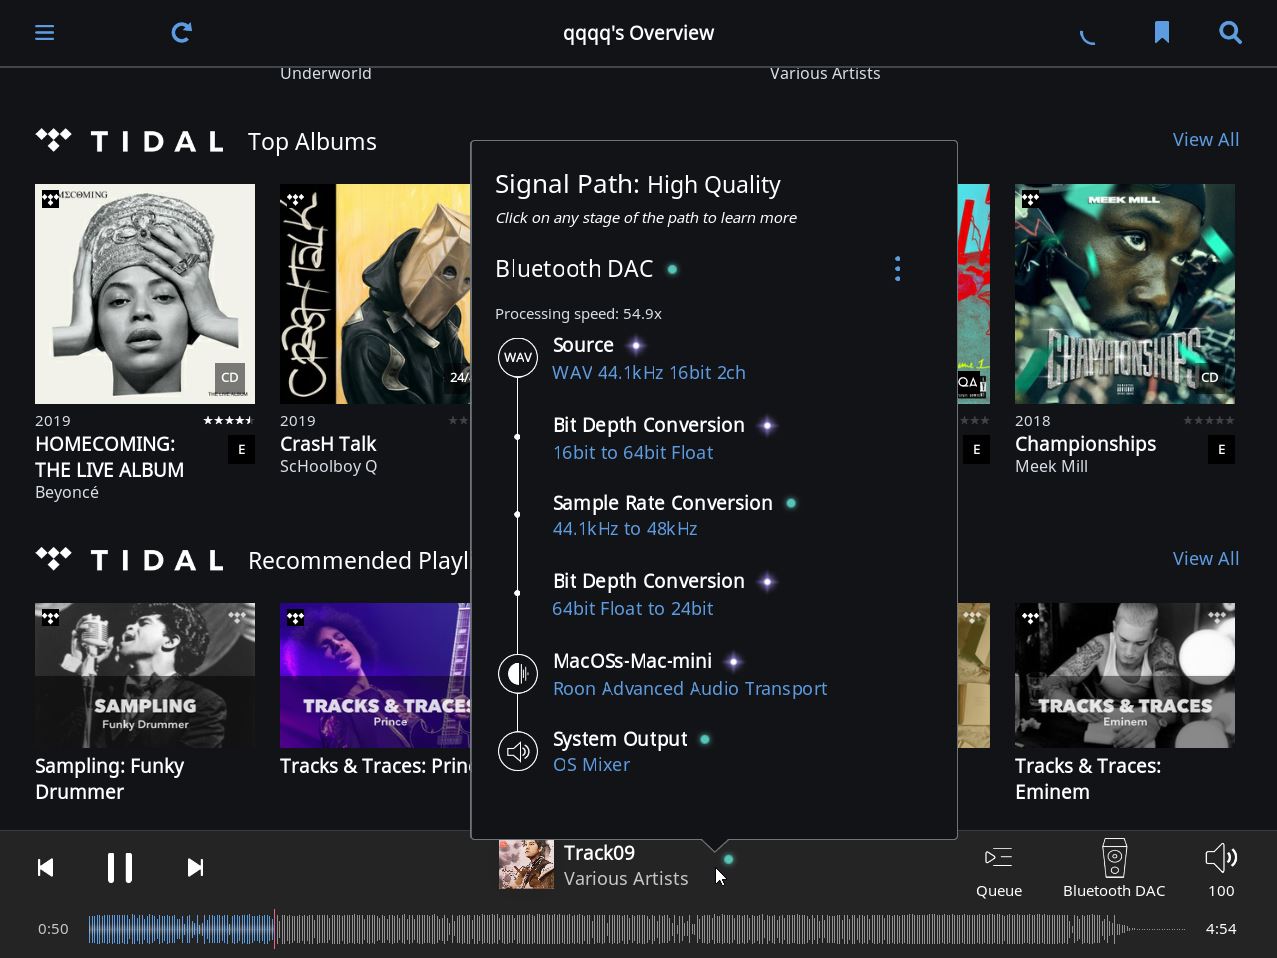Pause the current playback

click(120, 867)
